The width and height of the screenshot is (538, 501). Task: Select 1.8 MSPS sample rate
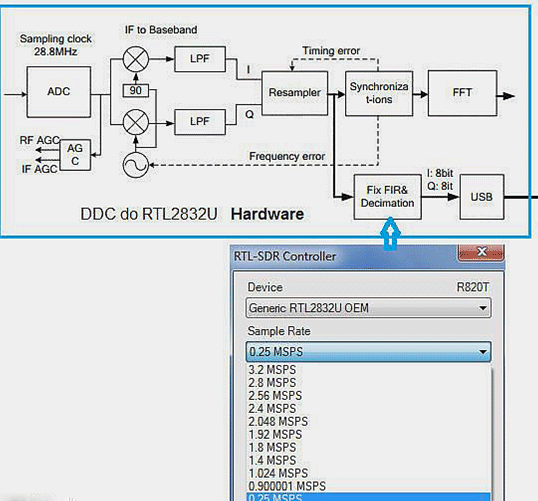[272, 448]
